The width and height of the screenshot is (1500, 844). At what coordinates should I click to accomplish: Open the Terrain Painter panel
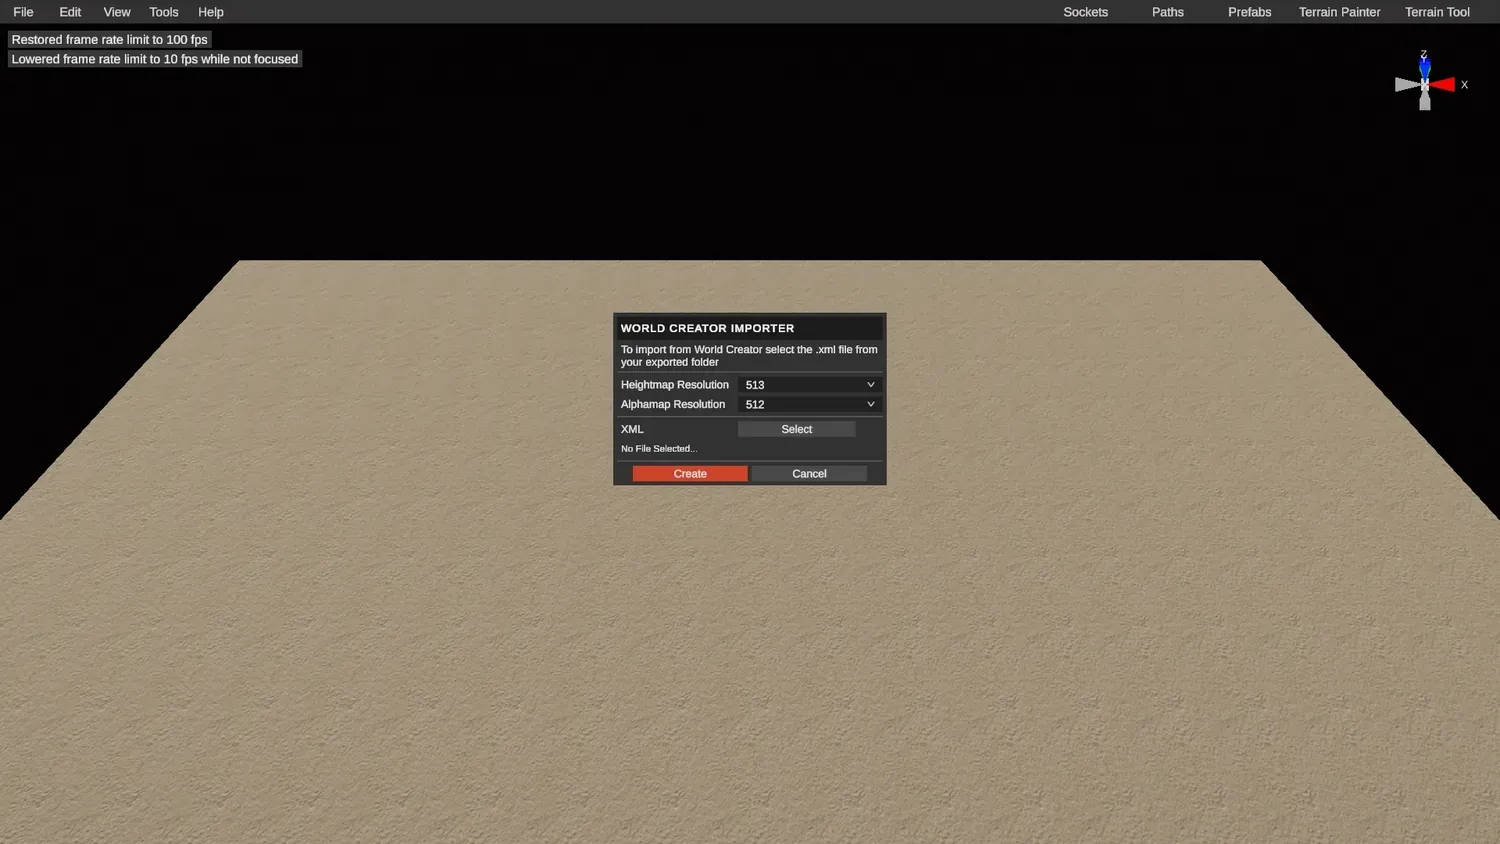1339,12
